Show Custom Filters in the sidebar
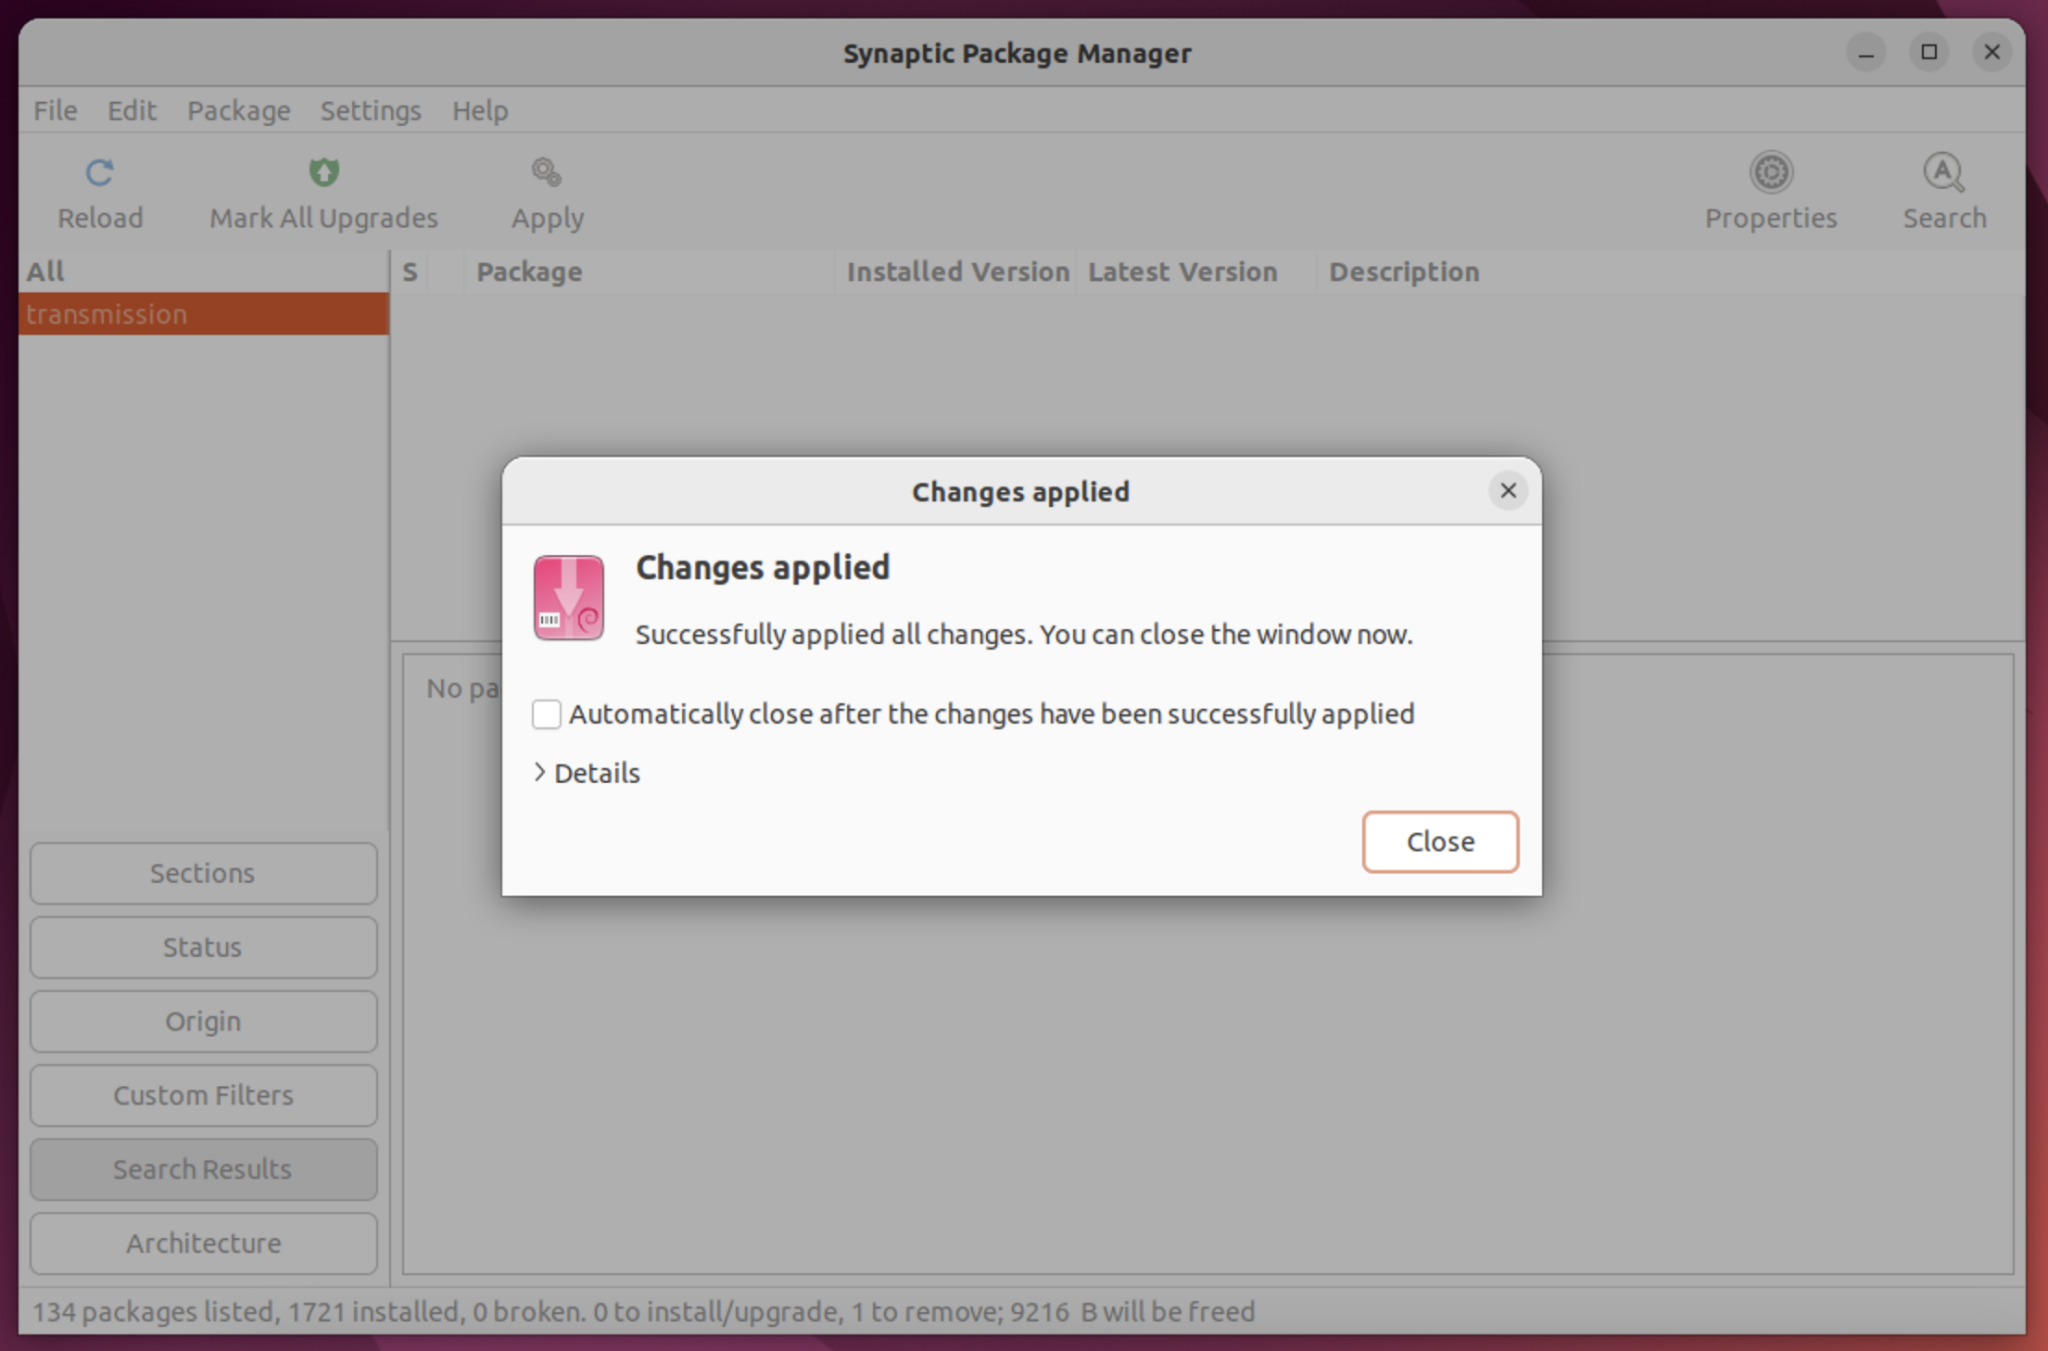 [x=203, y=1095]
